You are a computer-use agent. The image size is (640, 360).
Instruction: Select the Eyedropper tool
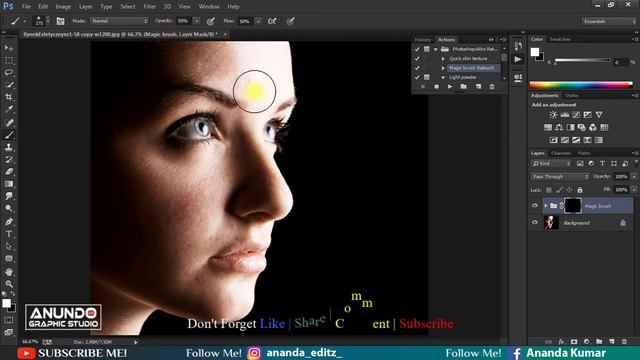9,109
